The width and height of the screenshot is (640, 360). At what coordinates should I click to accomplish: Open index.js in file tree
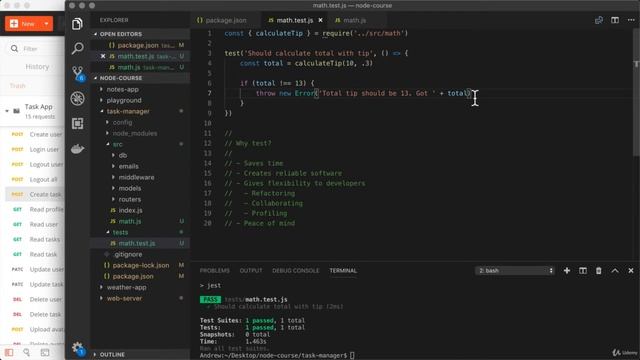130,210
